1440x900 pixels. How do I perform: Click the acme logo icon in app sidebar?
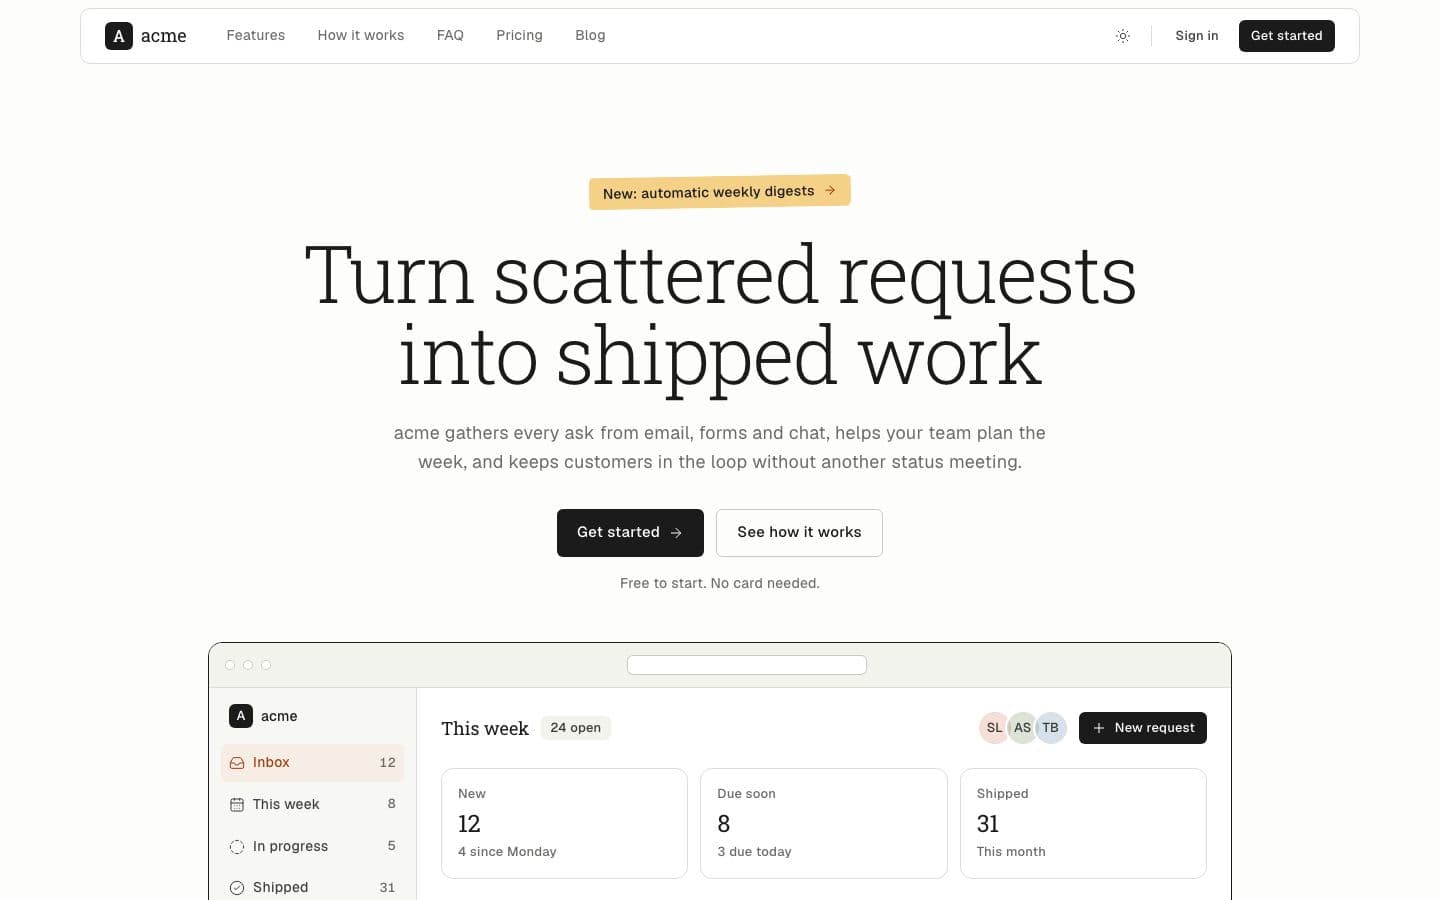click(x=241, y=716)
